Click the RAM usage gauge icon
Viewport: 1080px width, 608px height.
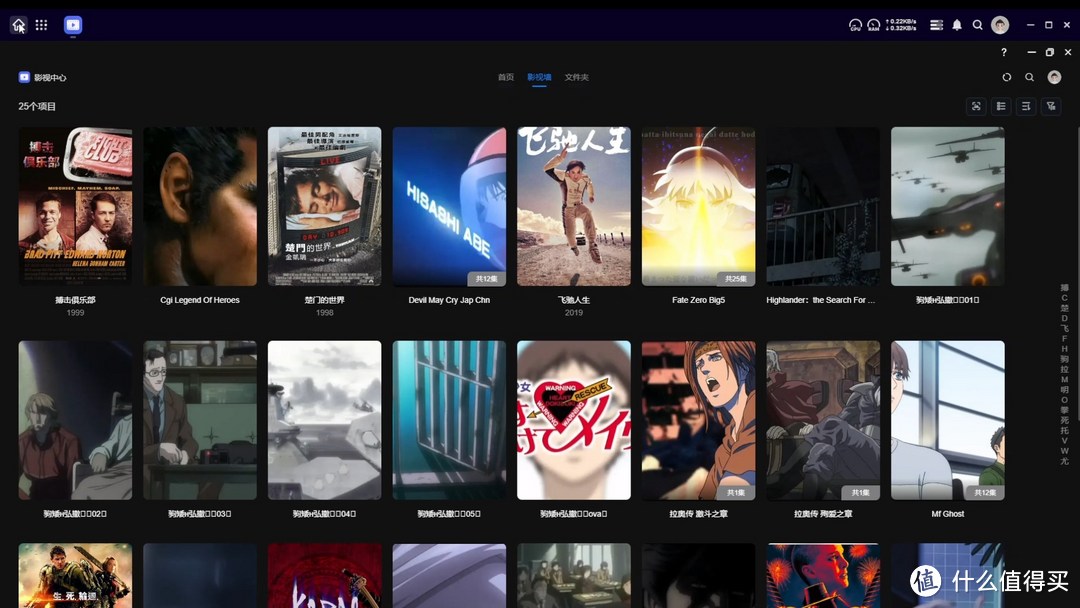pyautogui.click(x=873, y=25)
